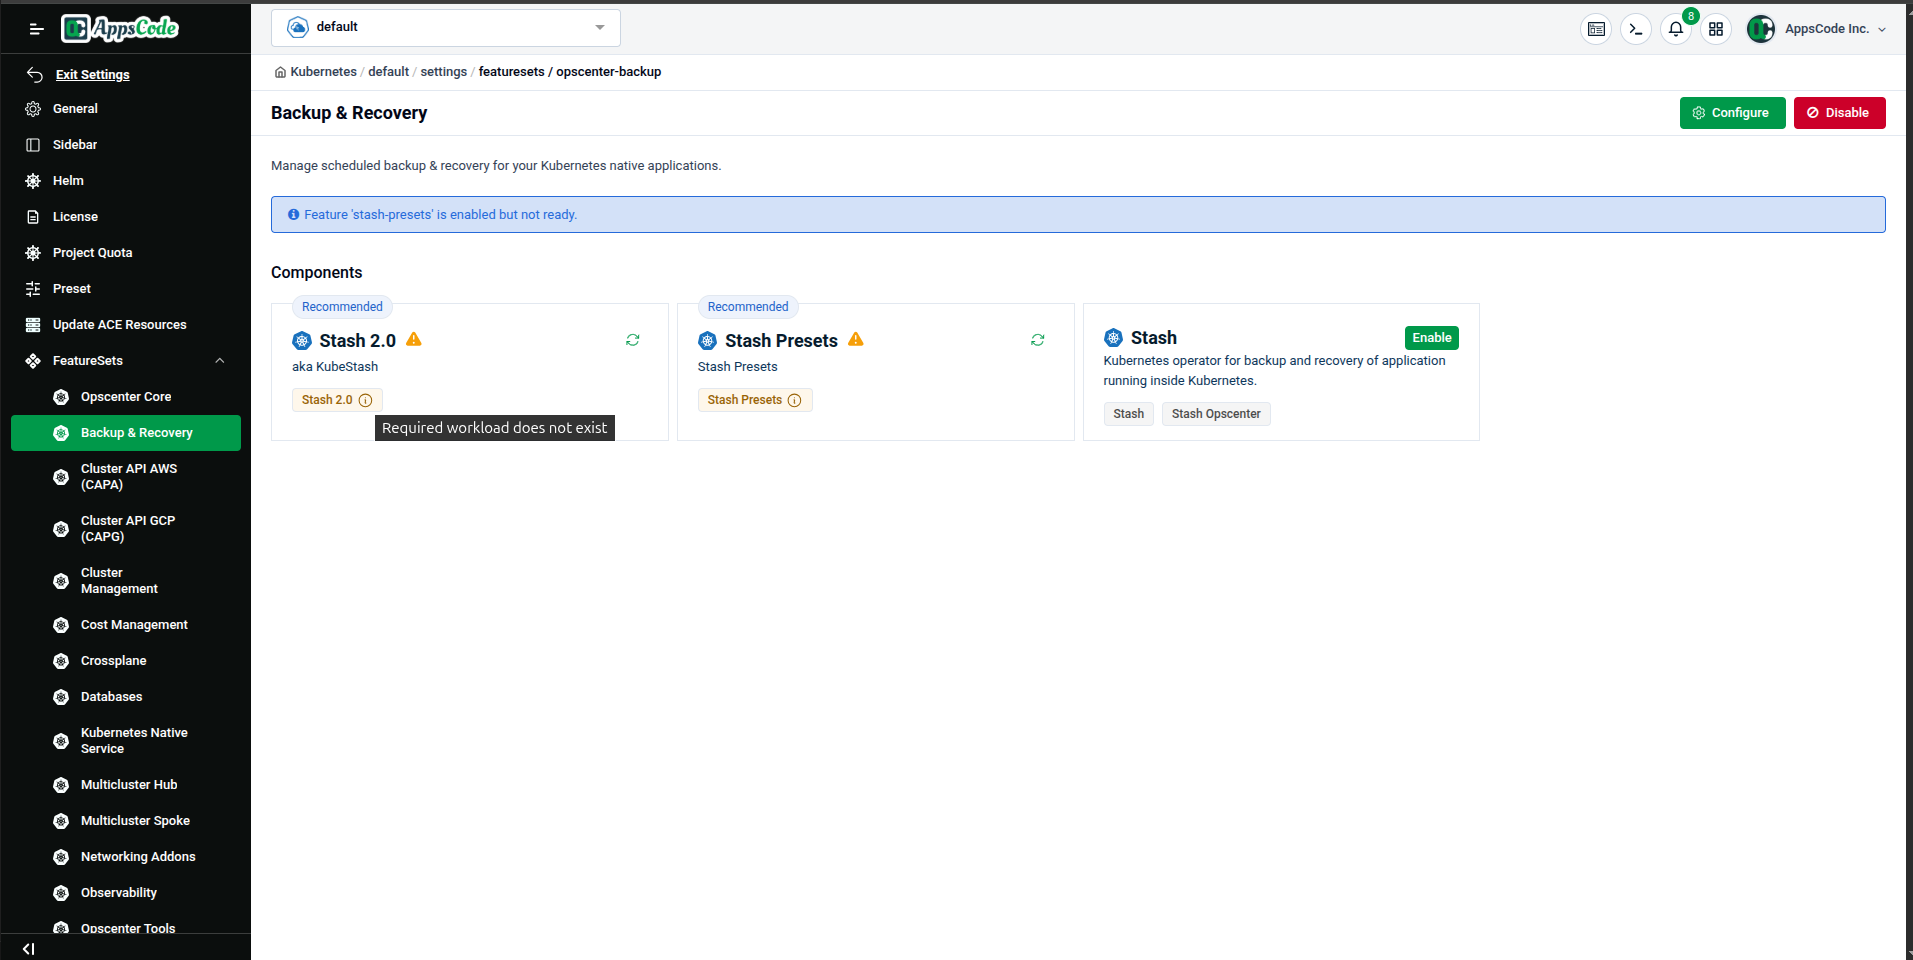Screen dimensions: 1913x960
Task: Refresh the Stash 2.0 component status
Action: [632, 340]
